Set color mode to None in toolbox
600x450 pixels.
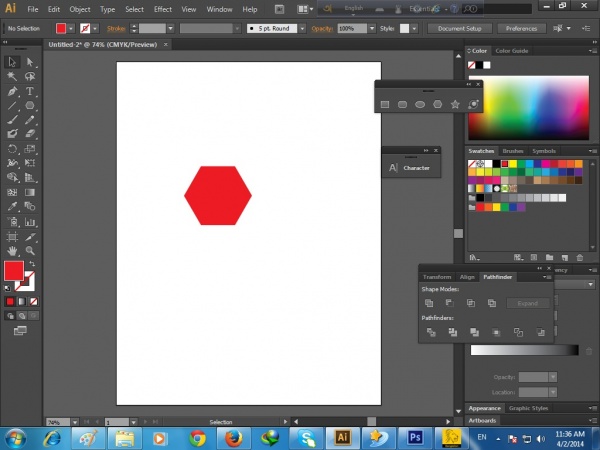[32, 300]
